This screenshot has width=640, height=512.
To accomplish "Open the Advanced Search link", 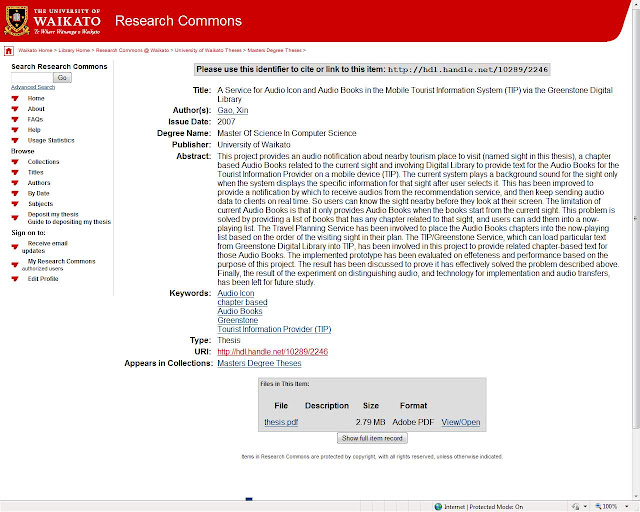I will point(33,87).
